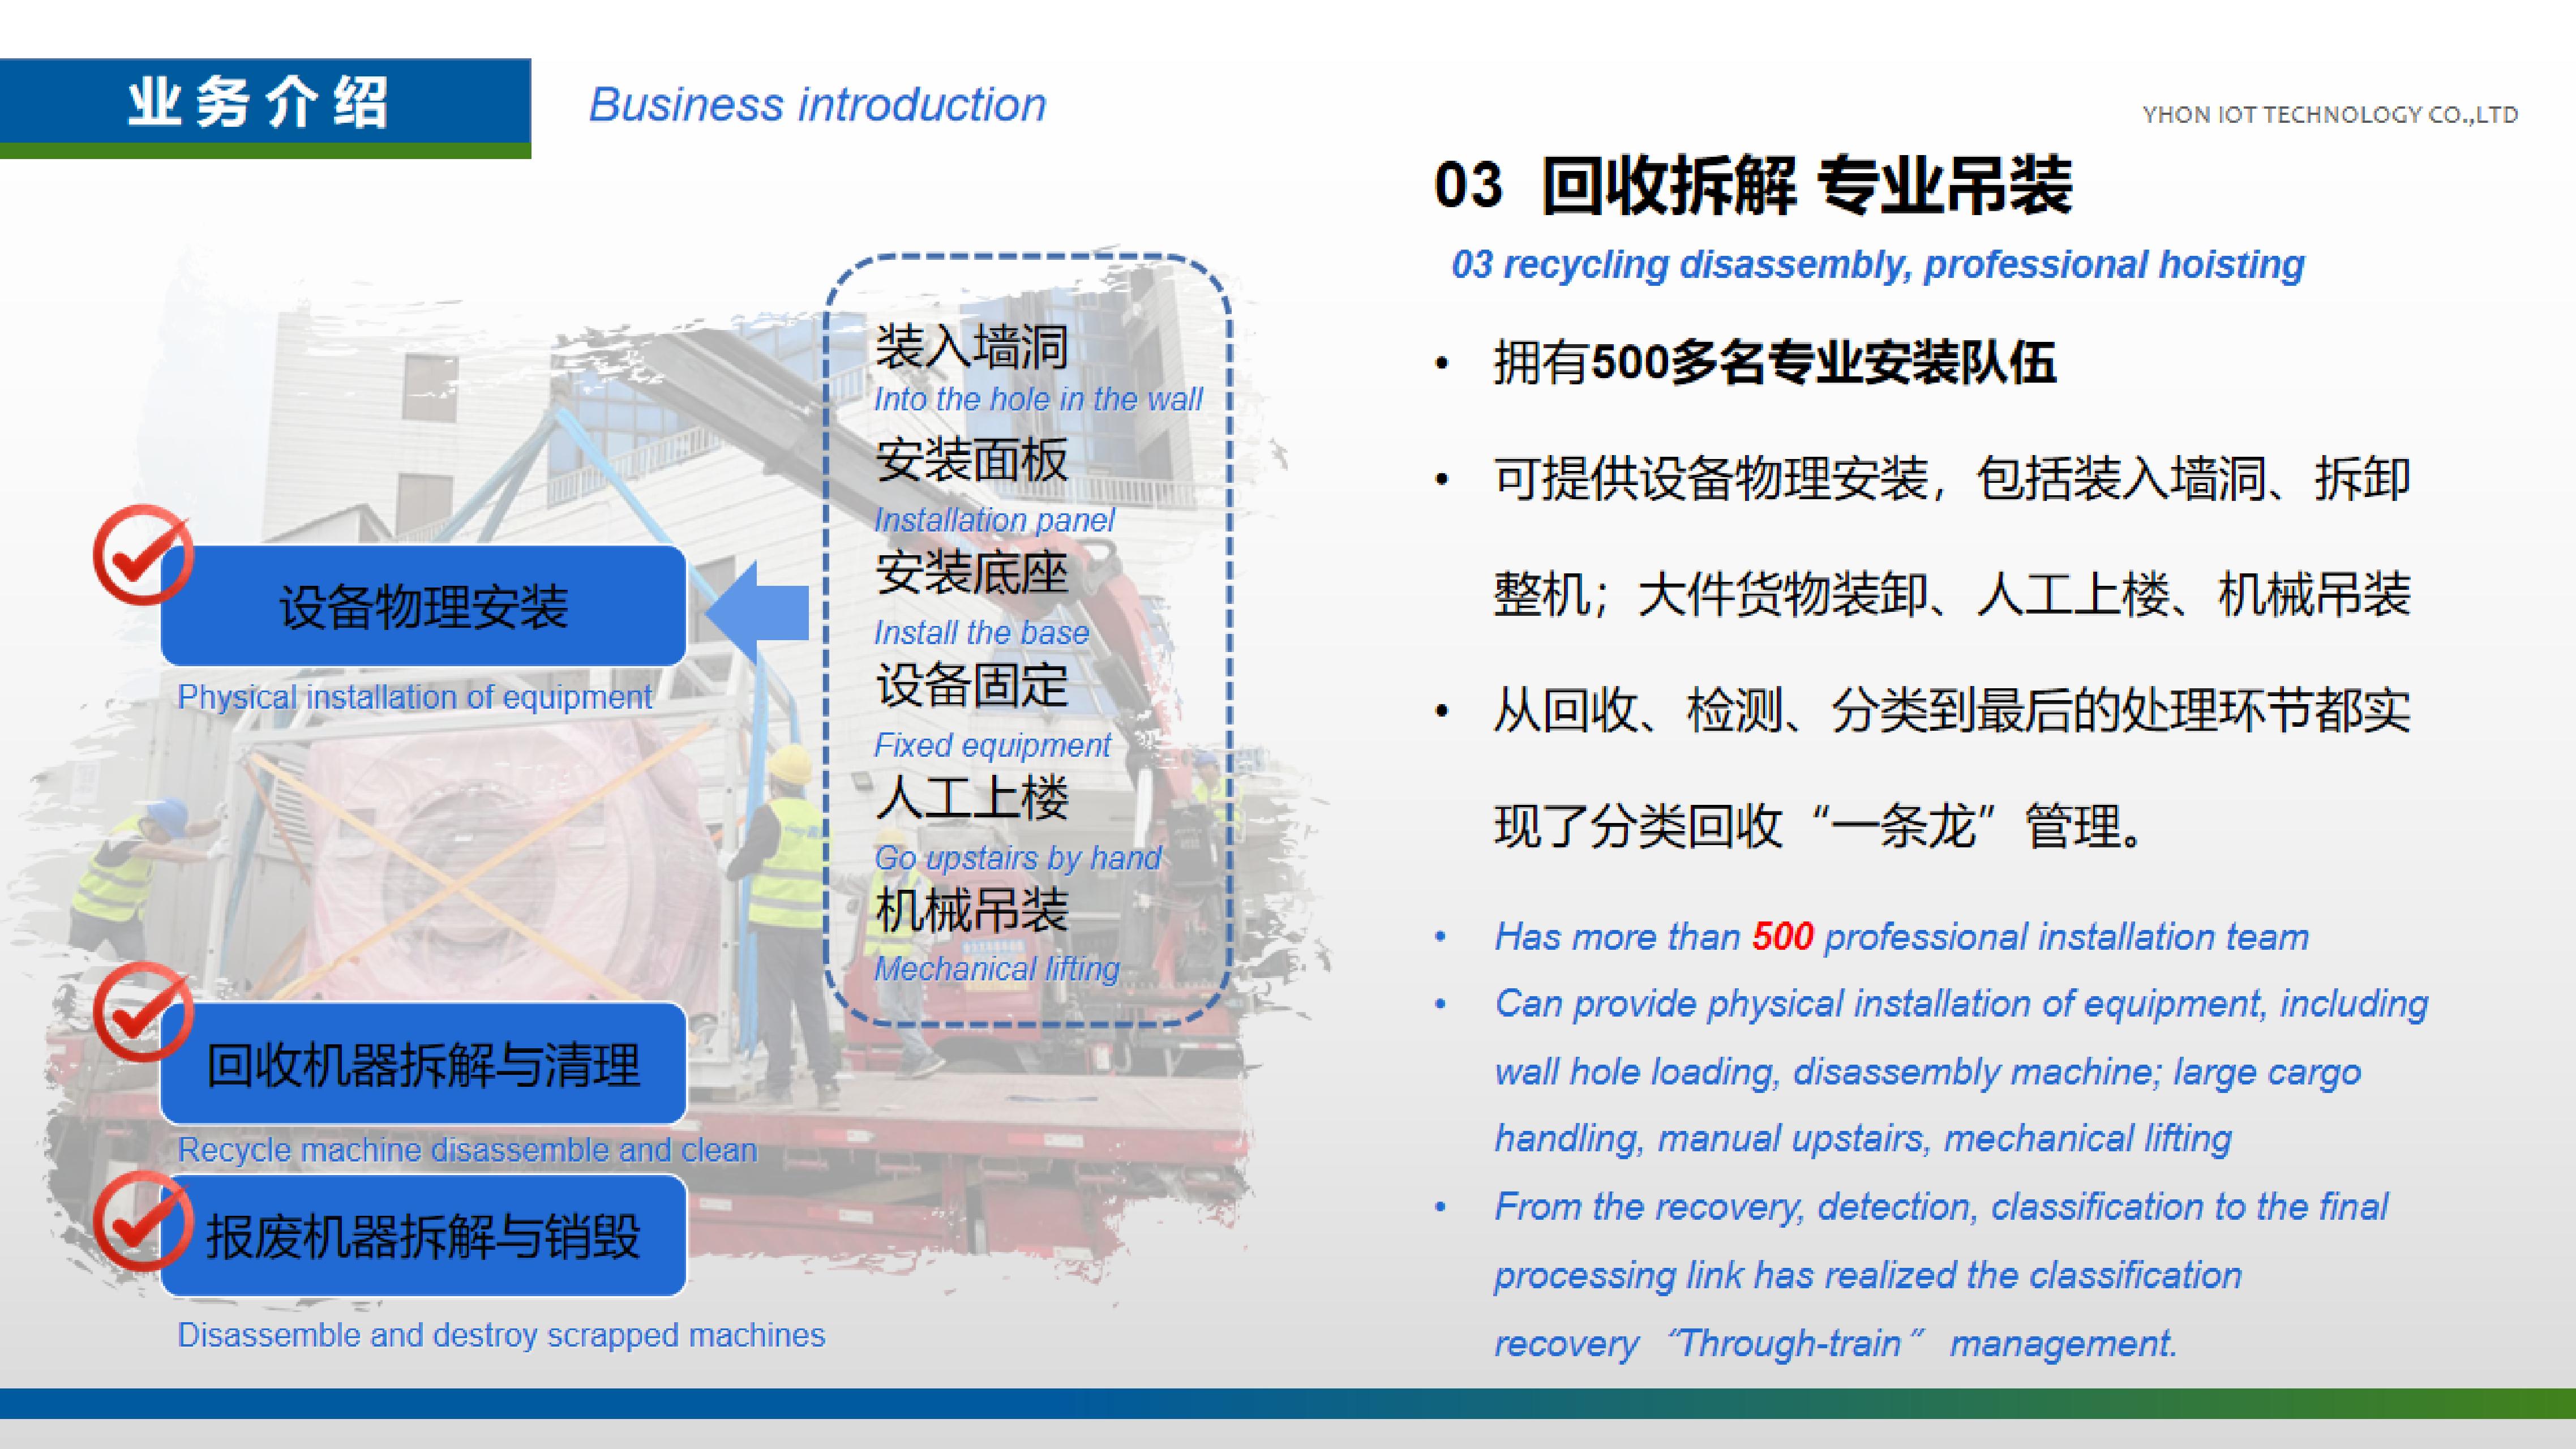The width and height of the screenshot is (2576, 1449).
Task: Toggle the 安装面板 Installation panel entry
Action: (x=970, y=462)
